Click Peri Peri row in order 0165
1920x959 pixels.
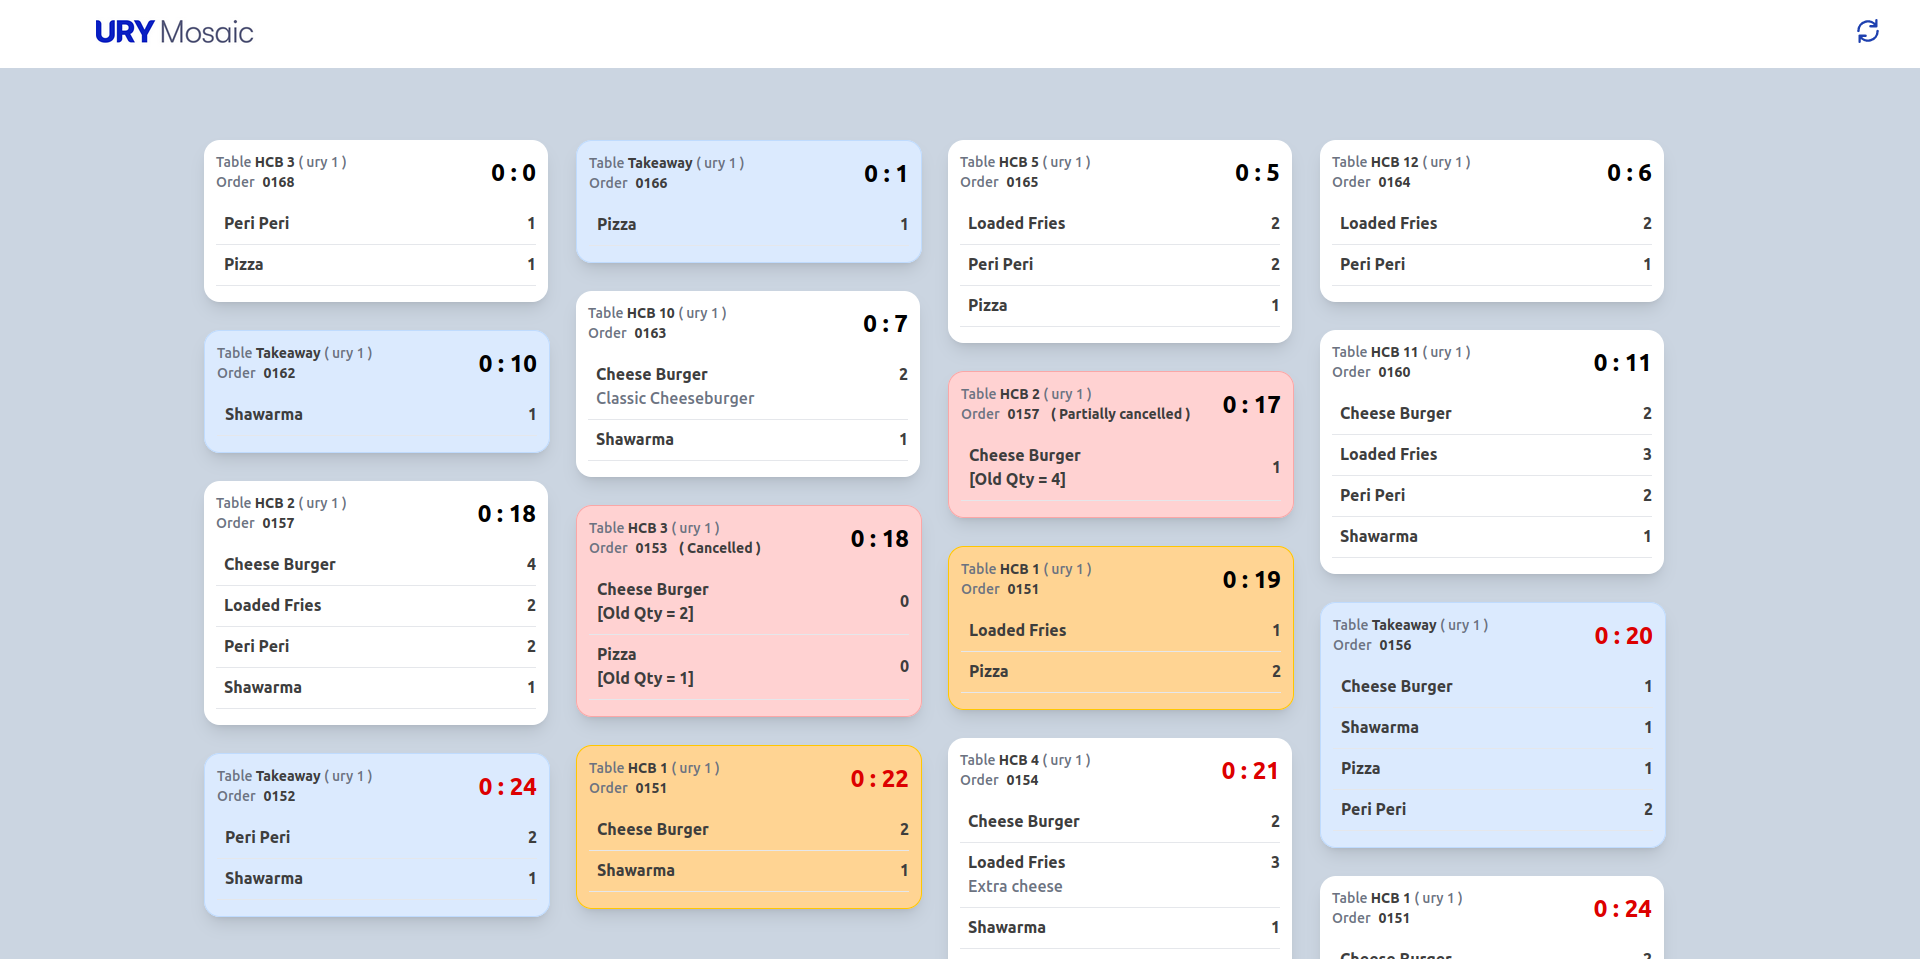tap(1120, 264)
